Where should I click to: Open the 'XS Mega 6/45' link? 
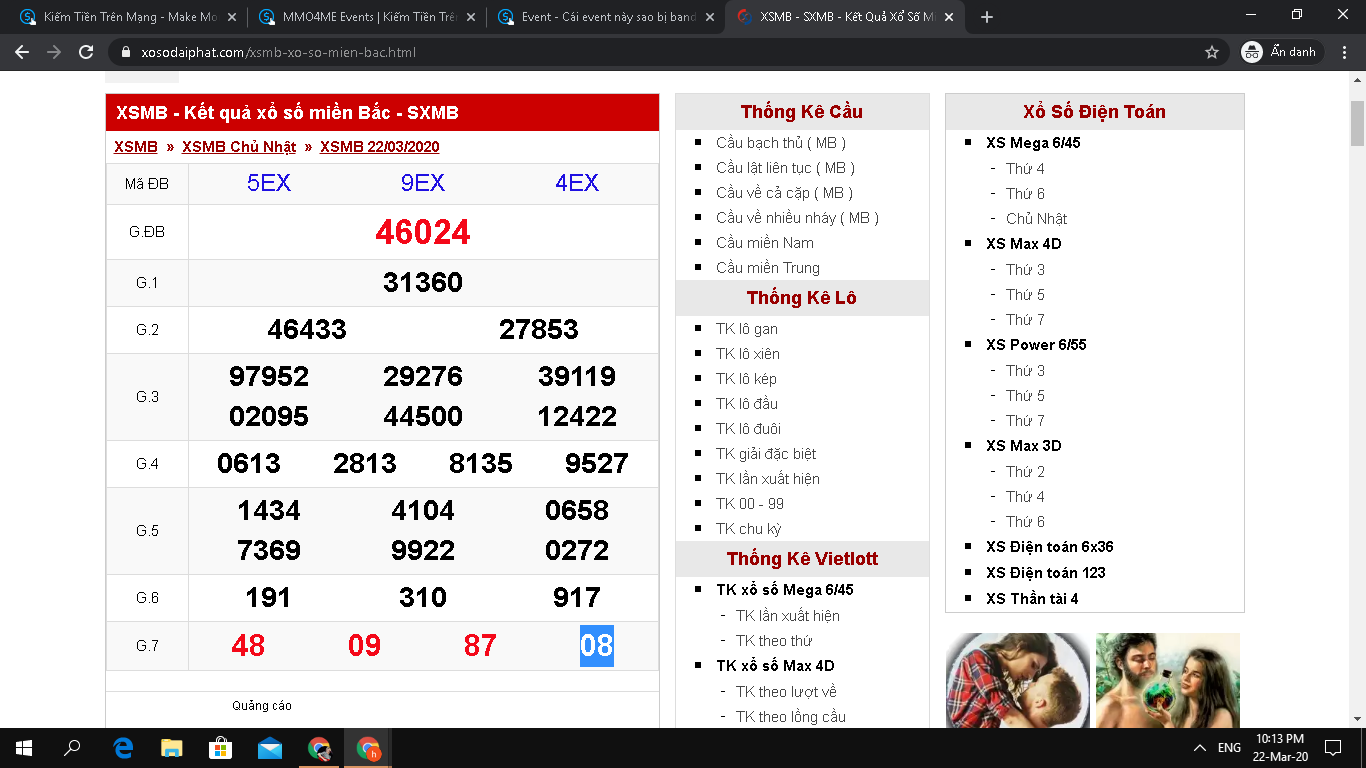(1033, 143)
